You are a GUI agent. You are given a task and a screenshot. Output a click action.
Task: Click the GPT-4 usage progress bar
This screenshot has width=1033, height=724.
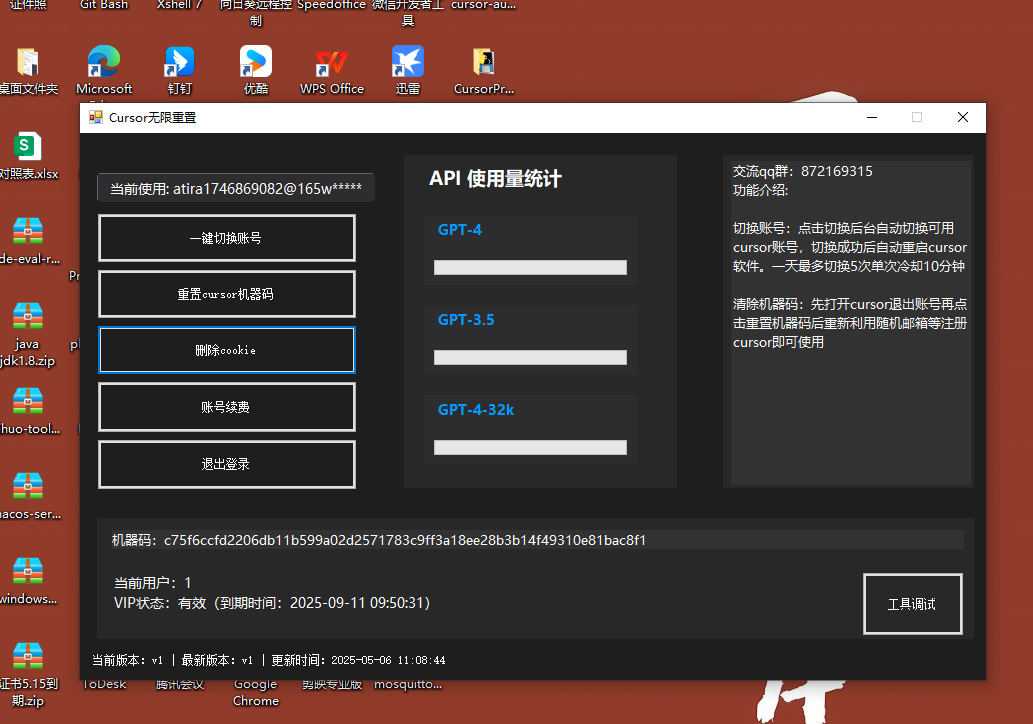coord(530,267)
